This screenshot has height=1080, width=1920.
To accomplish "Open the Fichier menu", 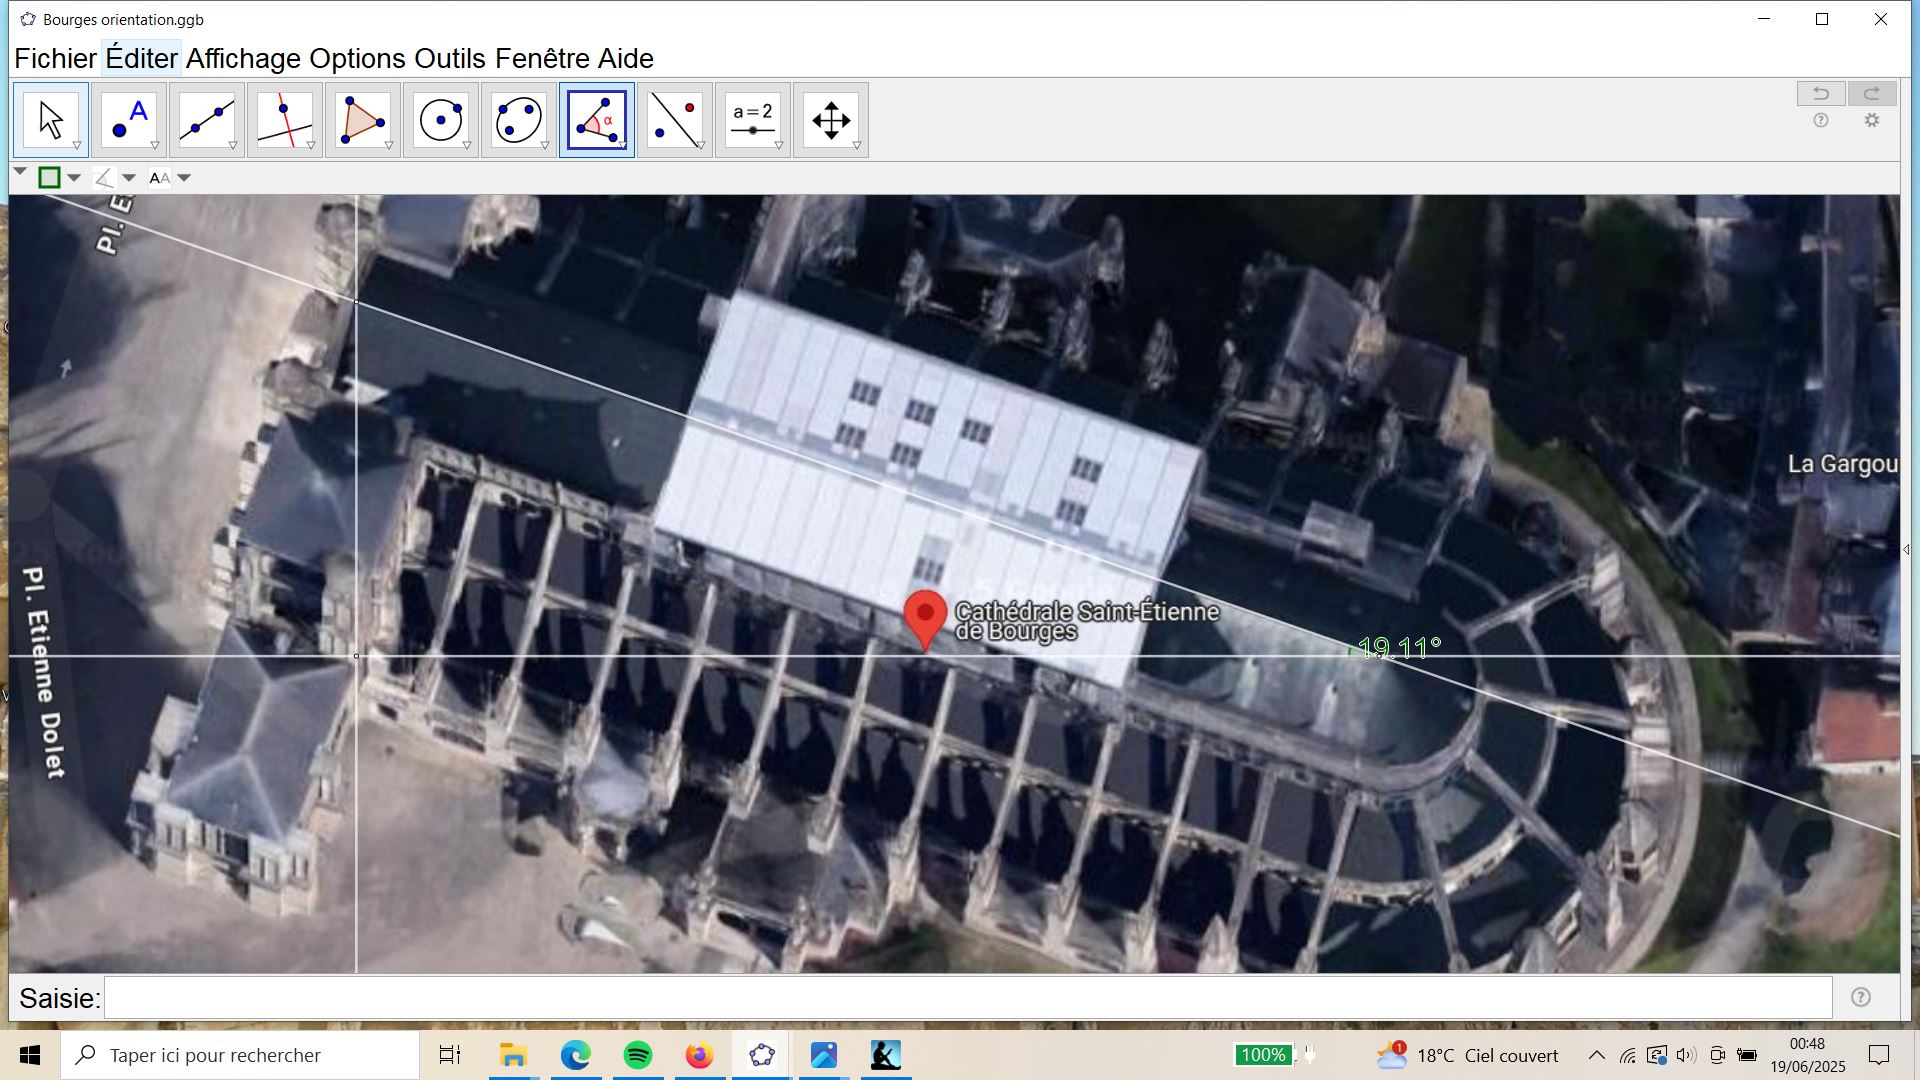I will point(55,59).
